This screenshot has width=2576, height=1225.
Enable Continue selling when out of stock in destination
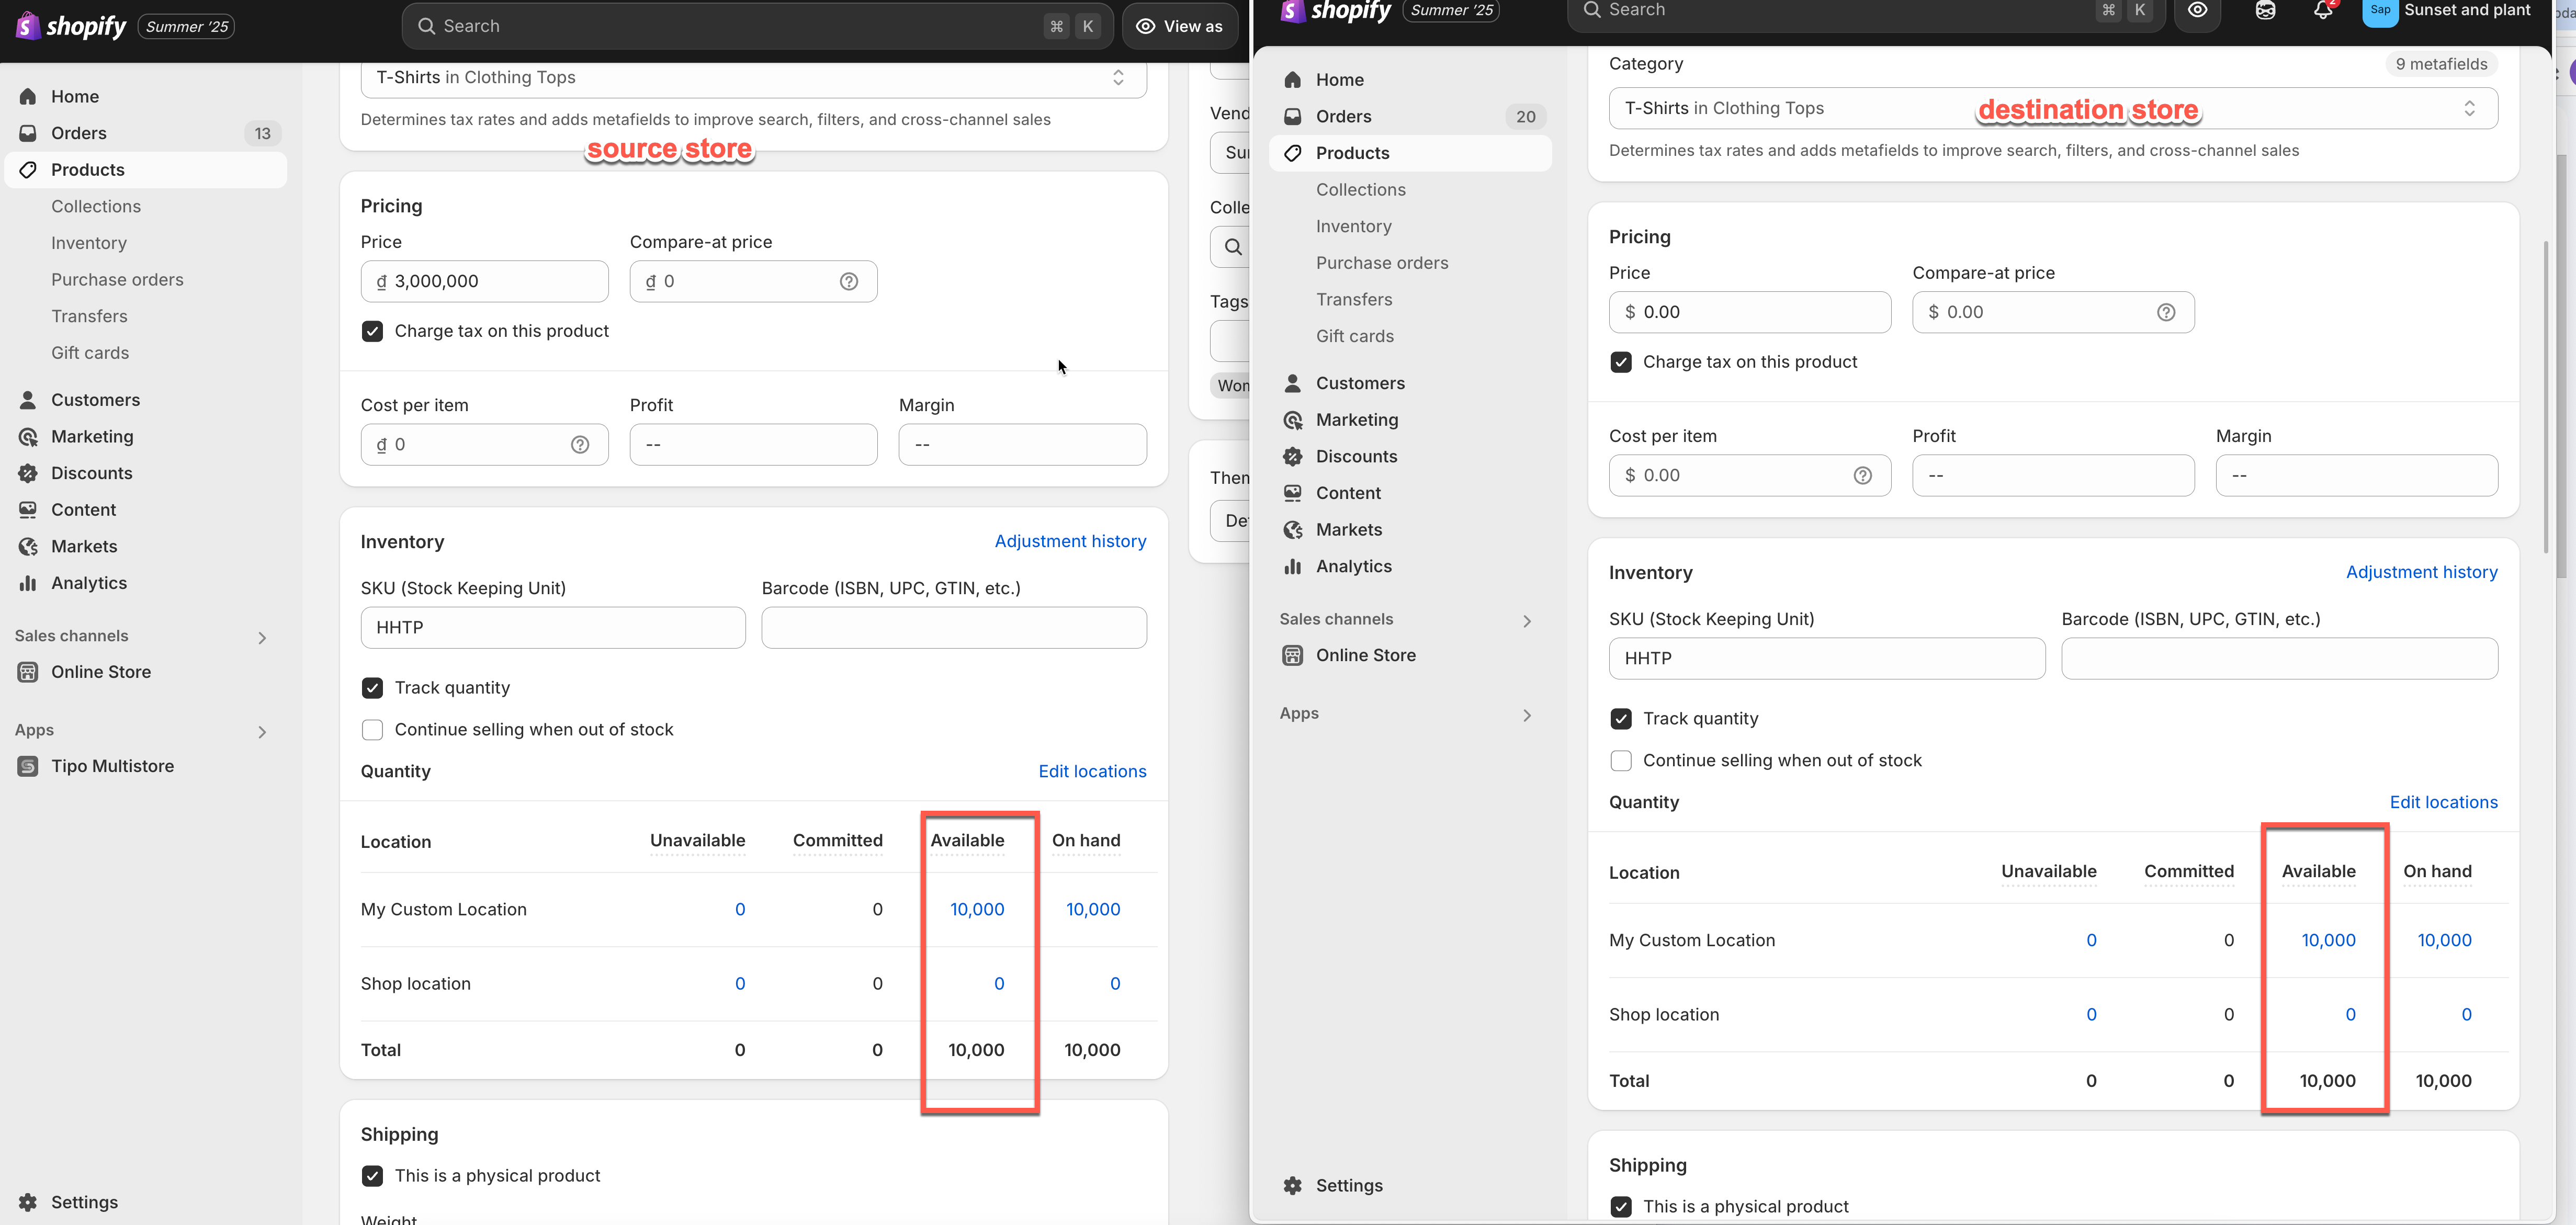point(1621,761)
